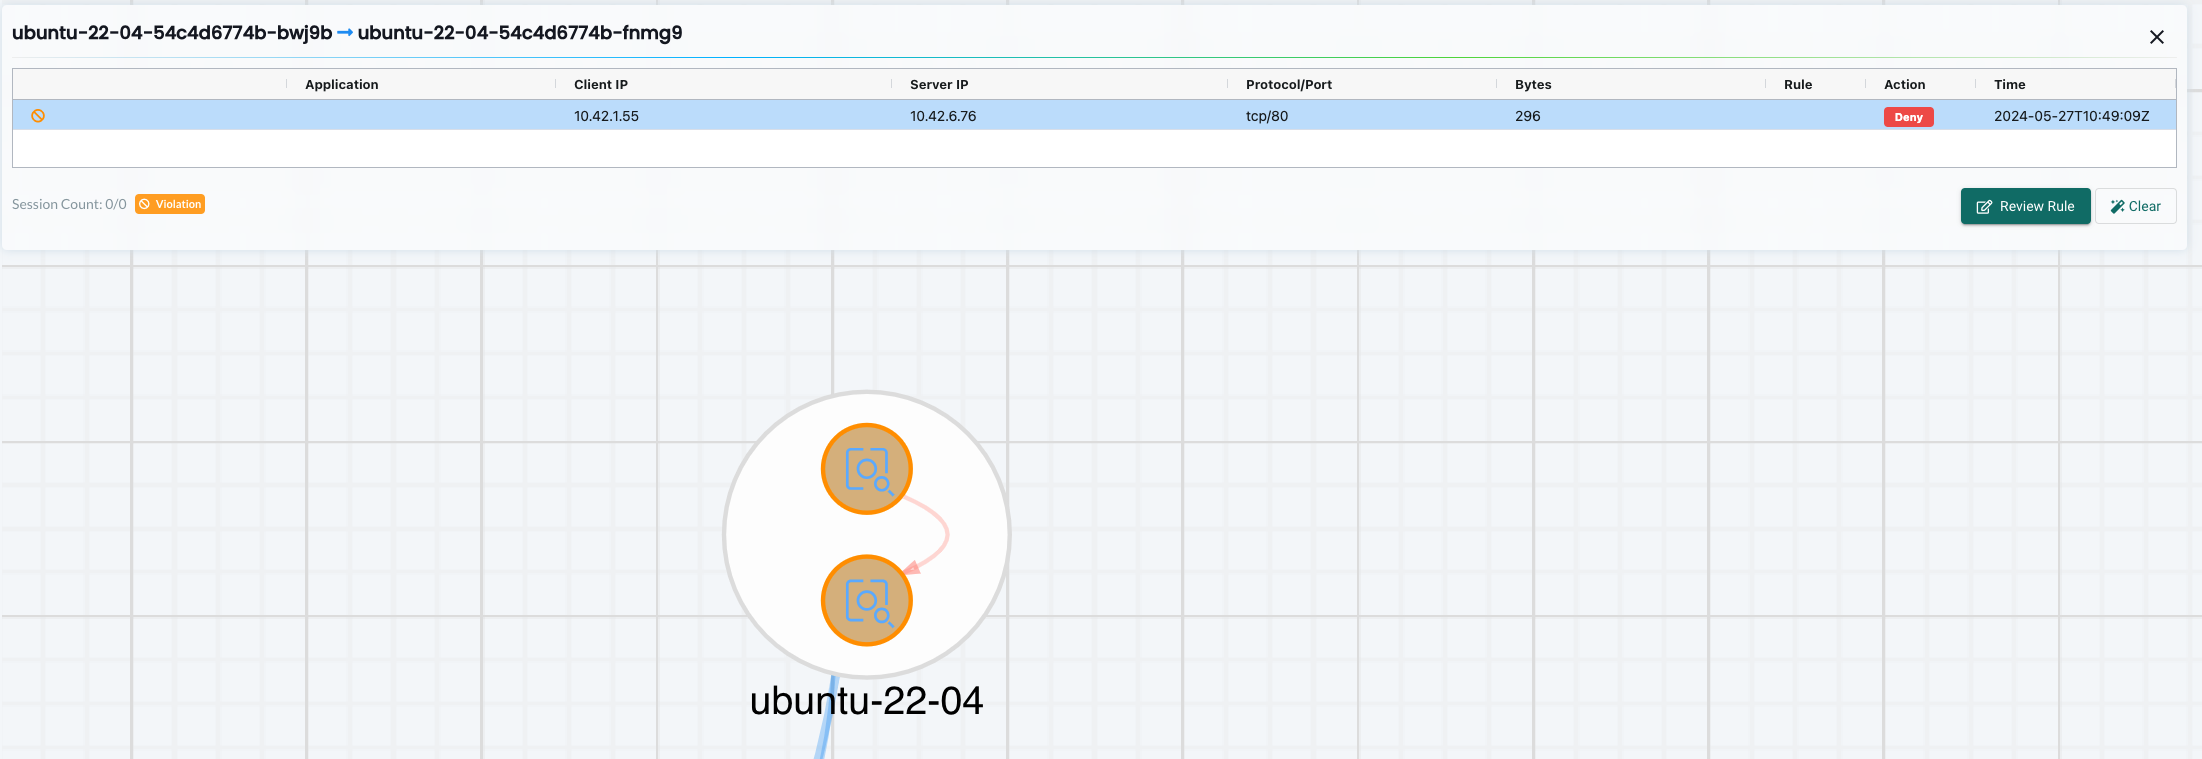Sort by the Application column header

[342, 85]
